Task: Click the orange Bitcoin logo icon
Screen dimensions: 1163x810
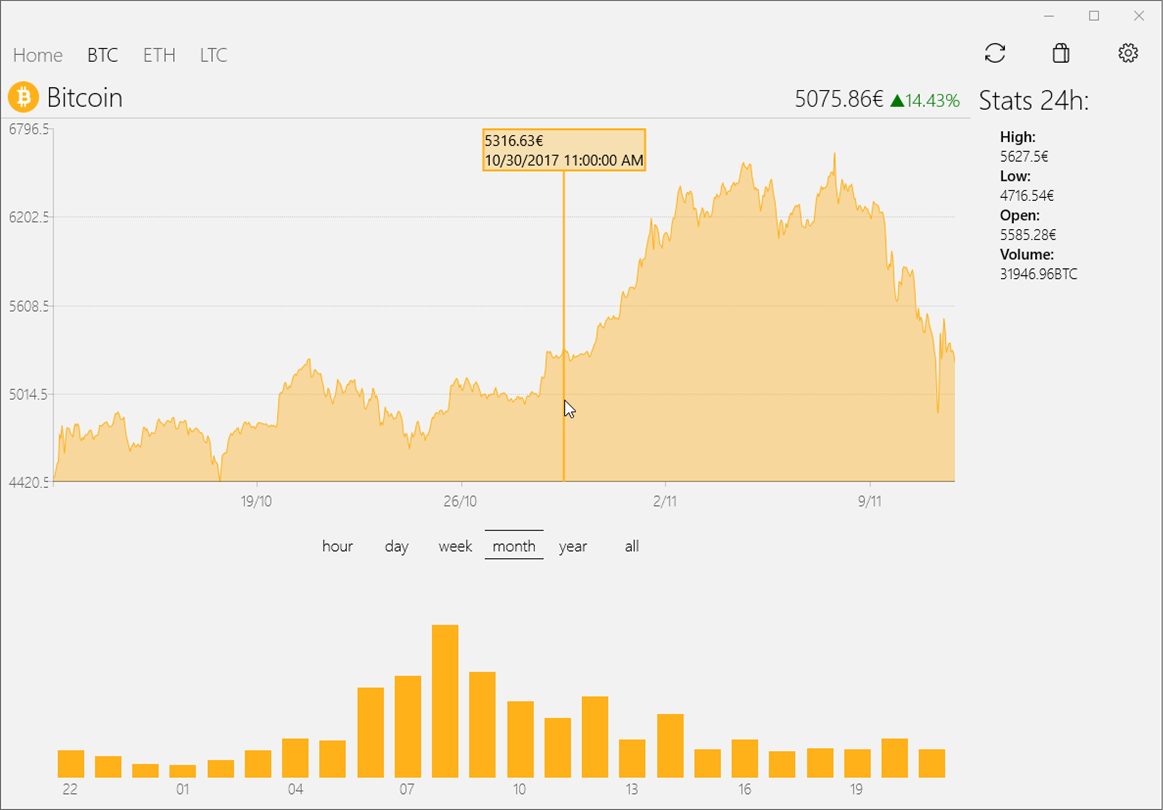Action: coord(23,97)
